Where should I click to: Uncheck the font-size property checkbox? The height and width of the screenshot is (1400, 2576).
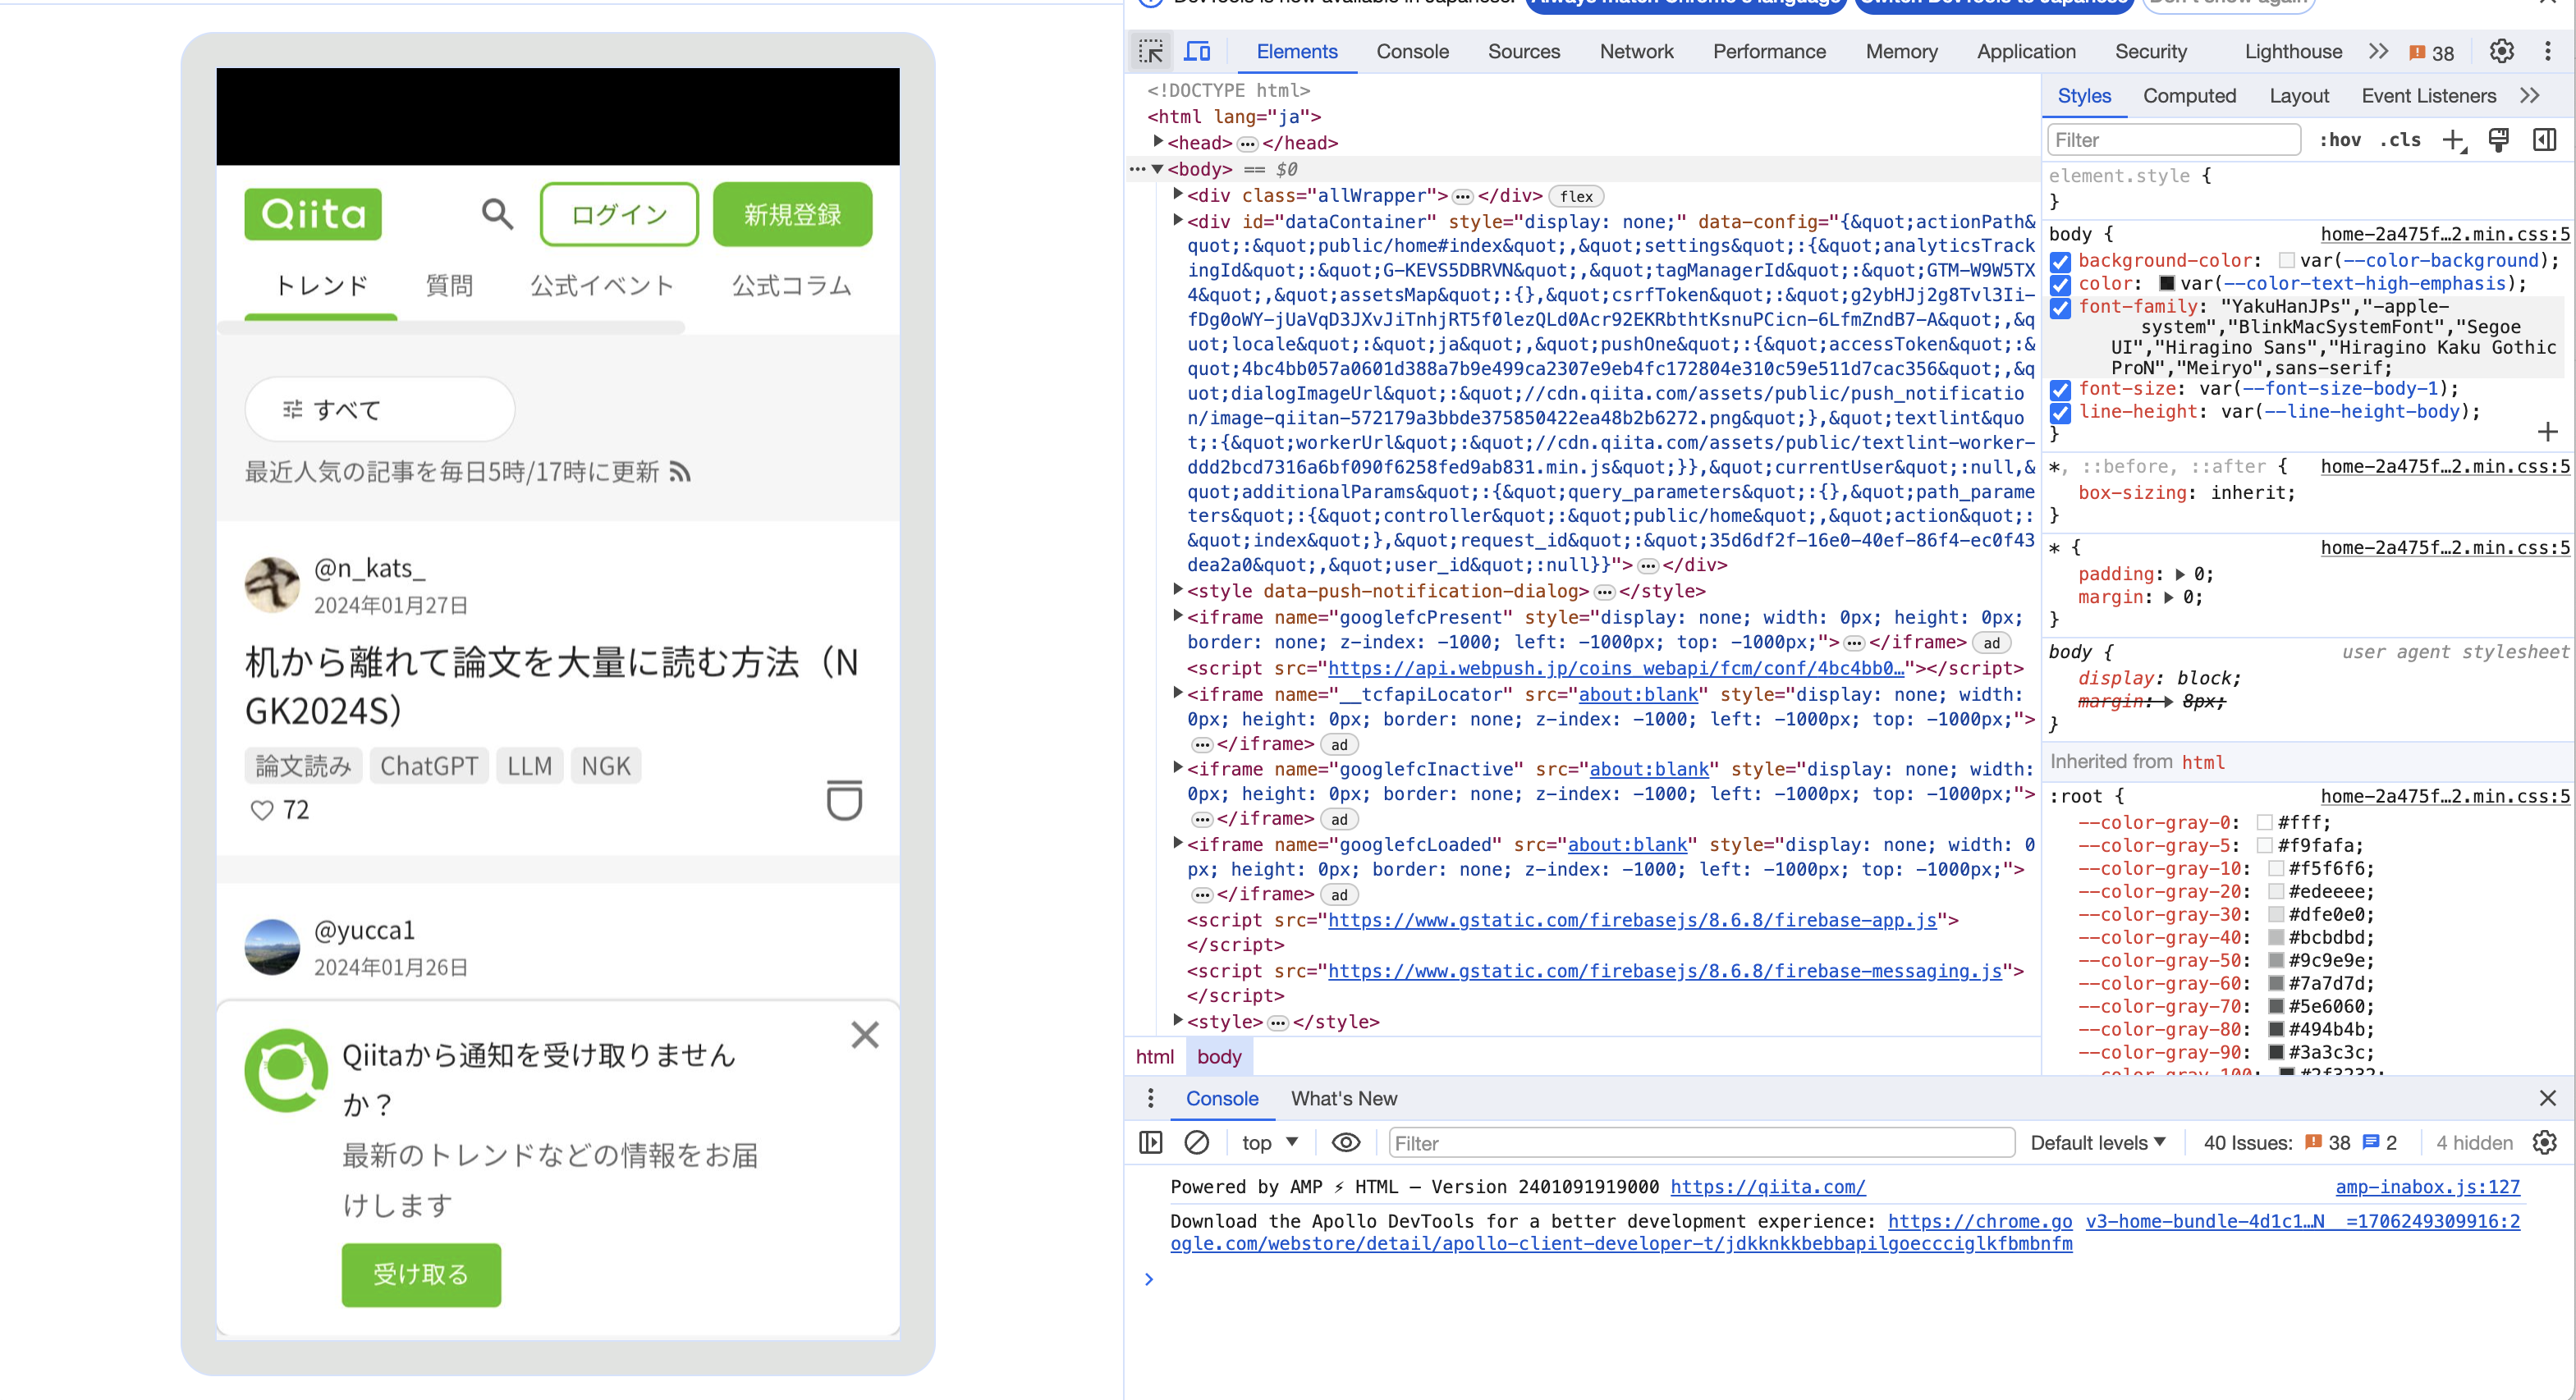pyautogui.click(x=2060, y=390)
